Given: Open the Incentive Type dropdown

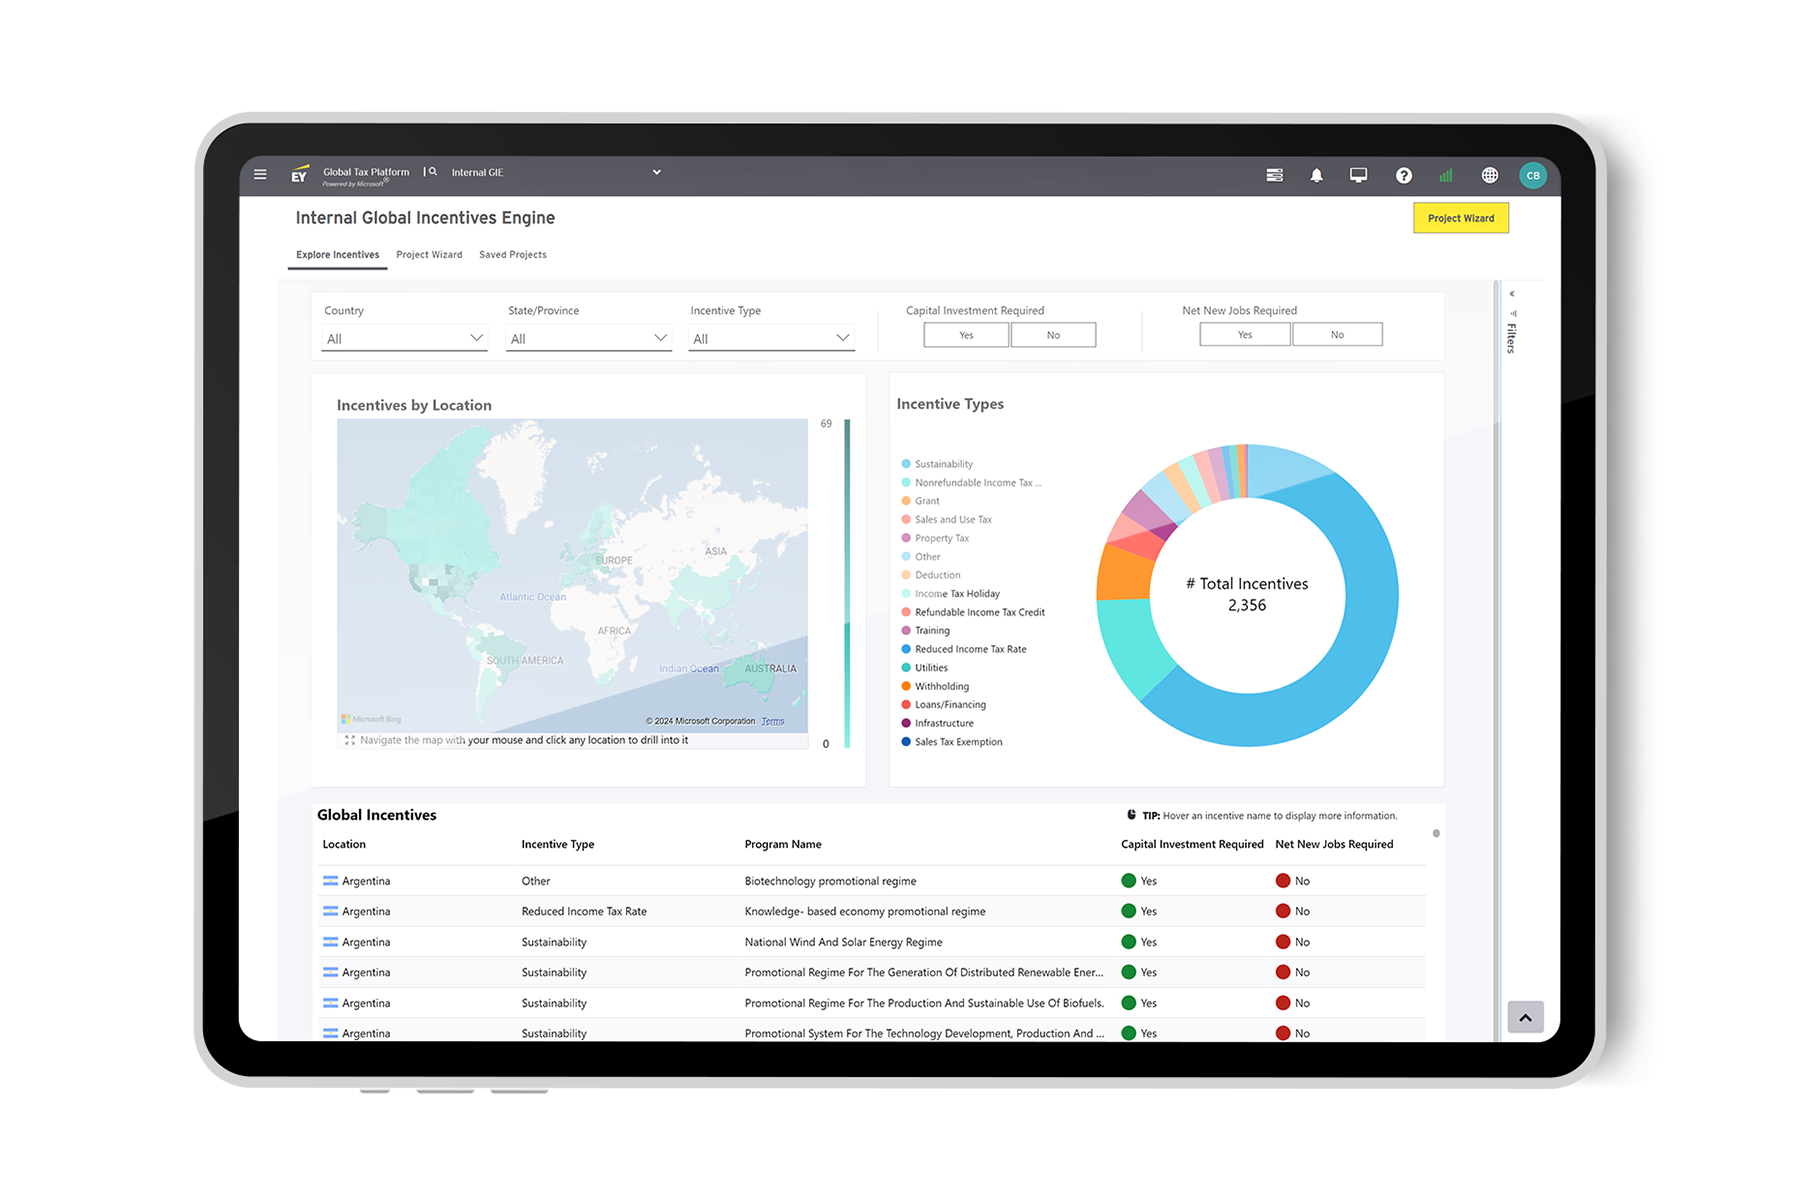Looking at the screenshot, I should (771, 339).
